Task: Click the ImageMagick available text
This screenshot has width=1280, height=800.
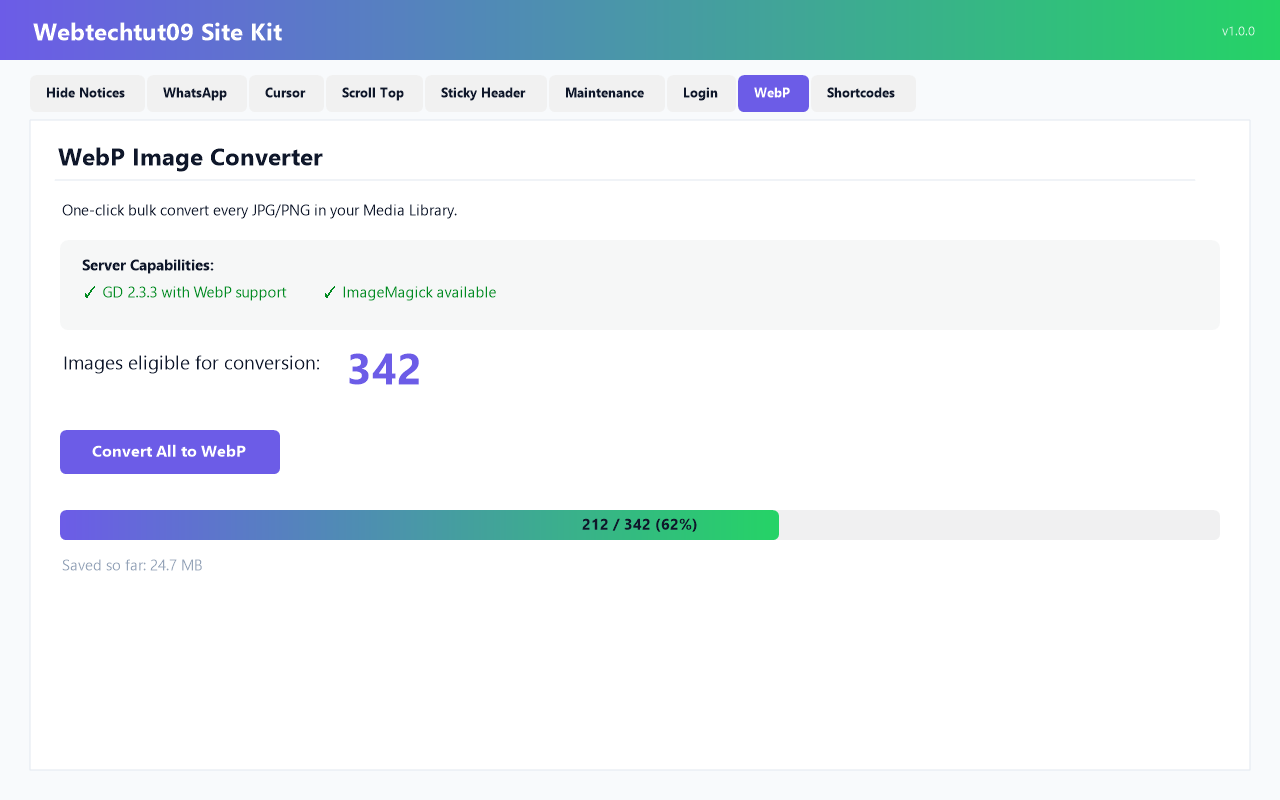Action: pos(419,293)
